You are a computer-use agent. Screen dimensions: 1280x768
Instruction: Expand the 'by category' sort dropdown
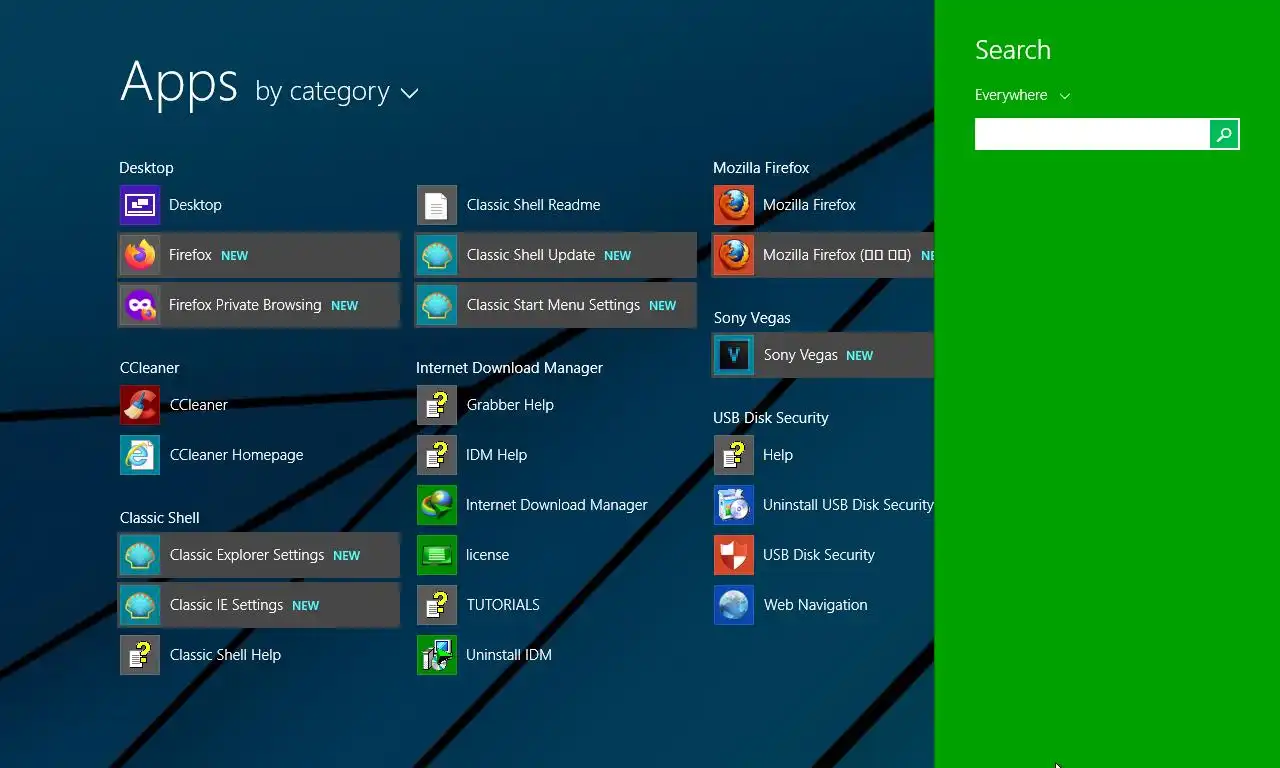pyautogui.click(x=336, y=92)
